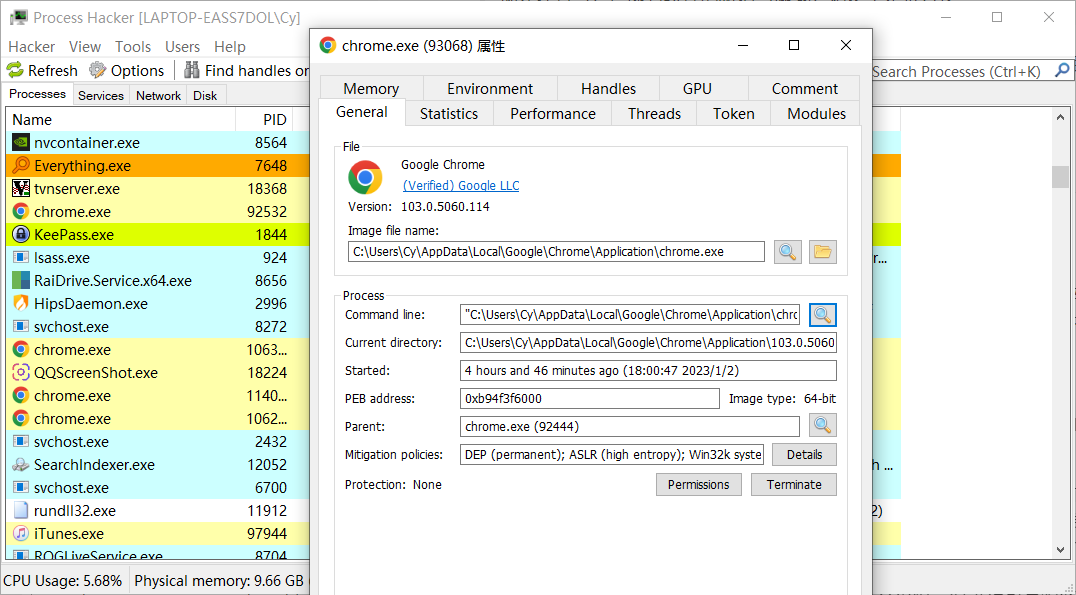This screenshot has height=595, width=1076.
Task: Switch to the Threads tab
Action: point(654,114)
